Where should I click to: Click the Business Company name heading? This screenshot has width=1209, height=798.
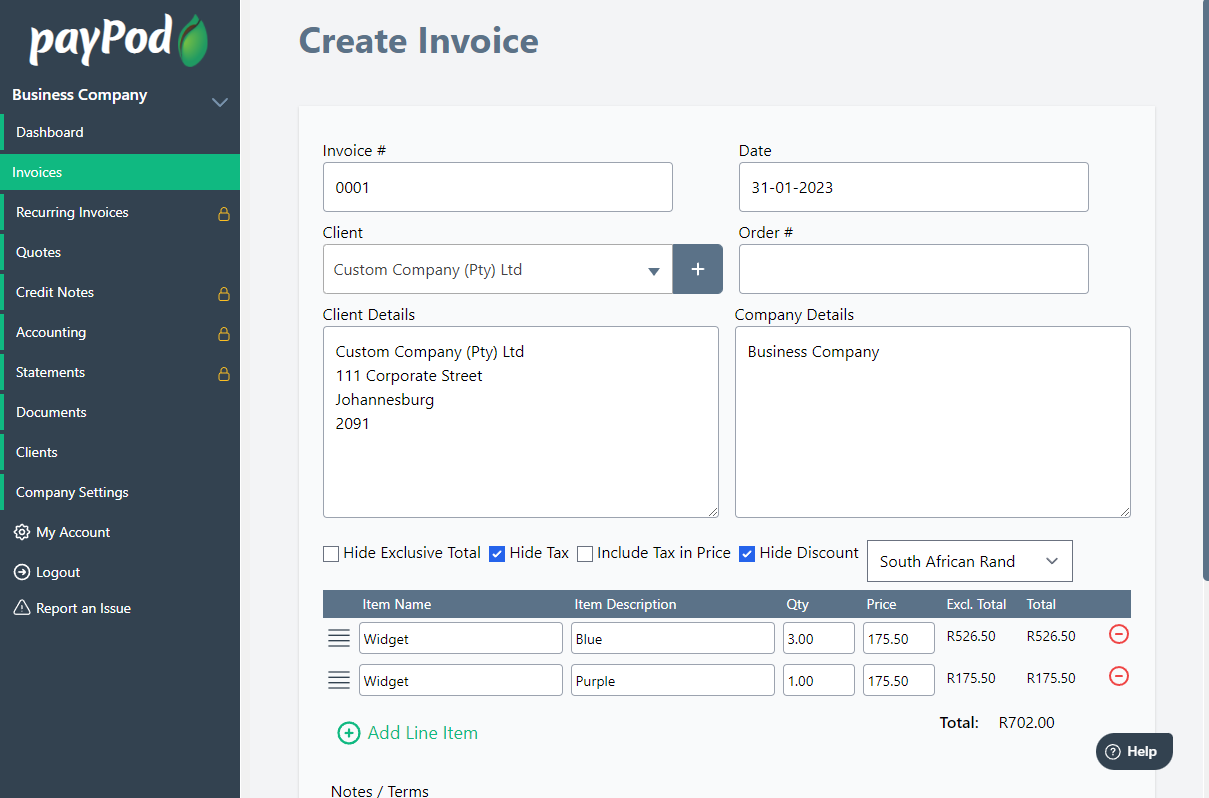coord(80,95)
